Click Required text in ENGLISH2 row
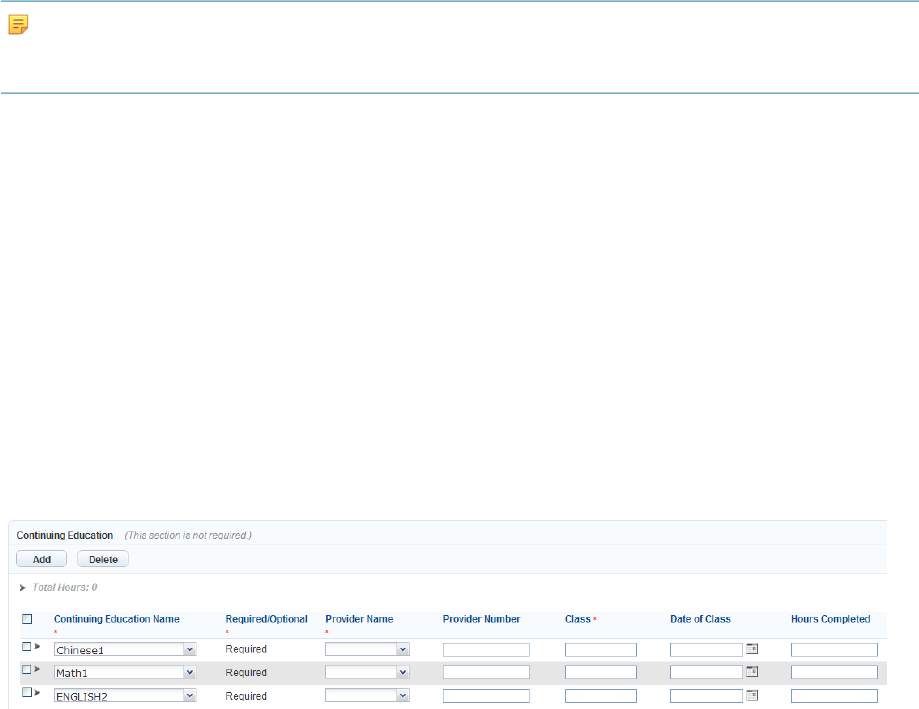 (x=246, y=696)
